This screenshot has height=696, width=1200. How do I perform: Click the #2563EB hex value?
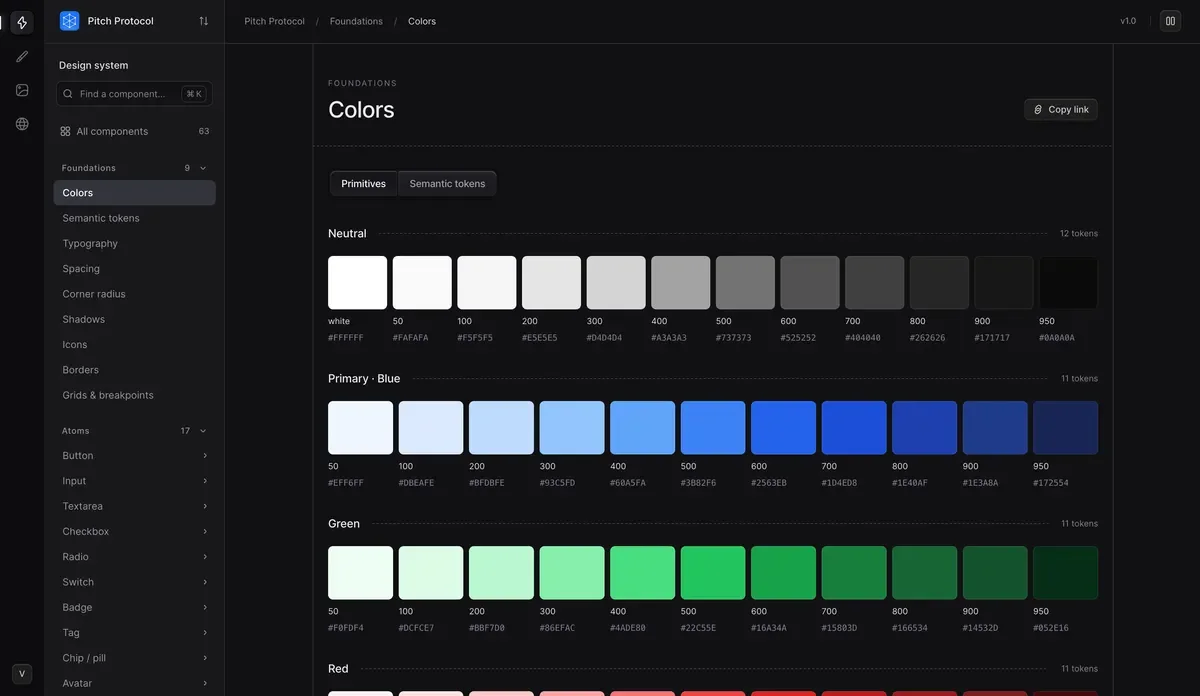tap(769, 483)
